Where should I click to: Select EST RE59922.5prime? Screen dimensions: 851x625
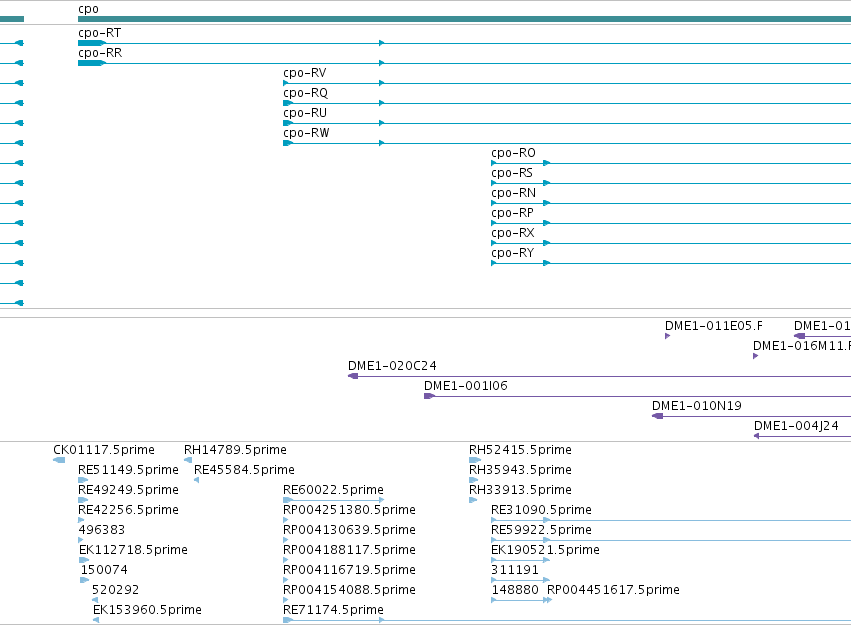point(541,530)
